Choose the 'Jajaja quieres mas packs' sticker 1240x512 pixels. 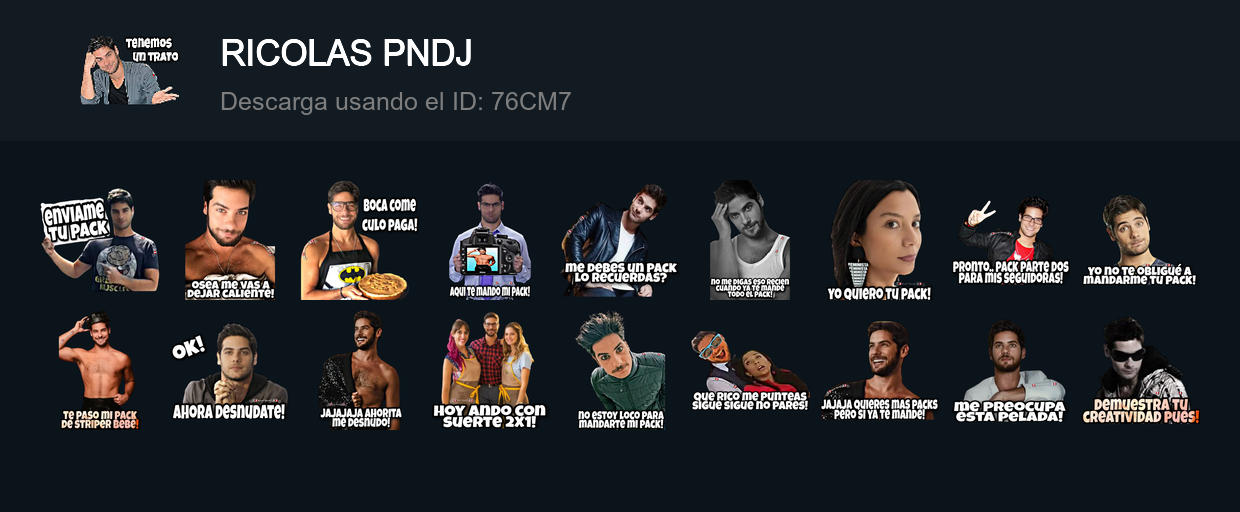(x=880, y=371)
